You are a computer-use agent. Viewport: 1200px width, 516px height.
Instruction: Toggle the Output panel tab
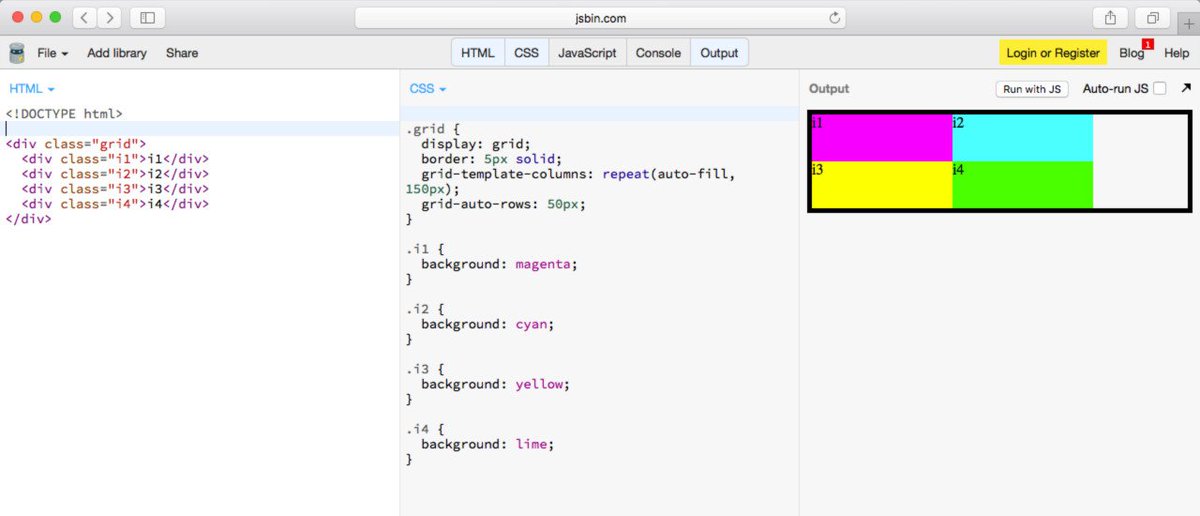point(719,53)
